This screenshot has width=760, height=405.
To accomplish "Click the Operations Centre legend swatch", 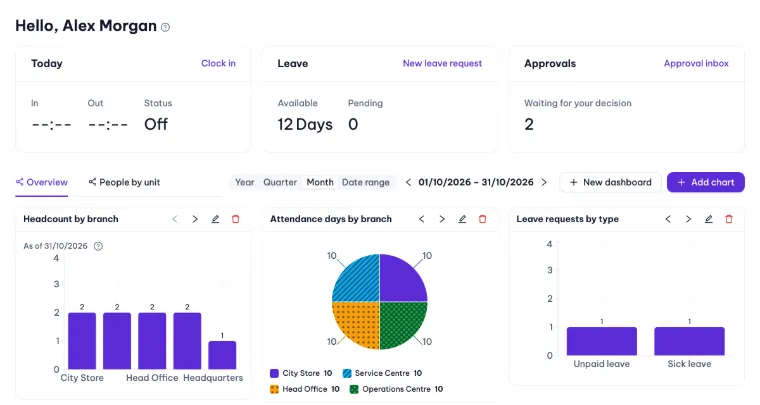I will (354, 389).
